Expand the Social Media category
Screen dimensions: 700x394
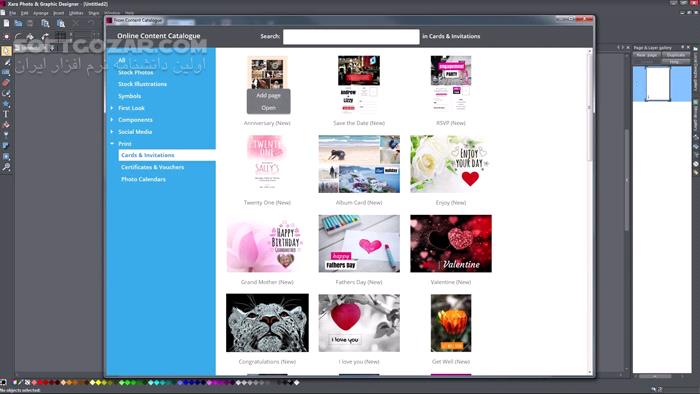tap(112, 132)
